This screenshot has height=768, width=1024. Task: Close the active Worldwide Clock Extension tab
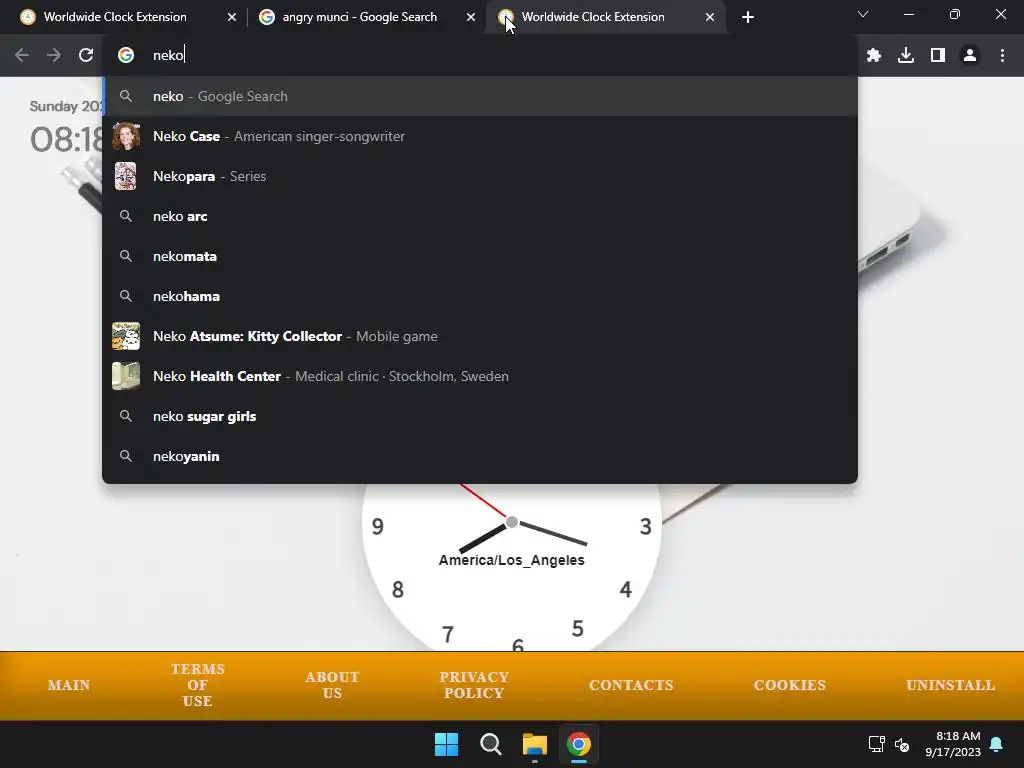710,17
